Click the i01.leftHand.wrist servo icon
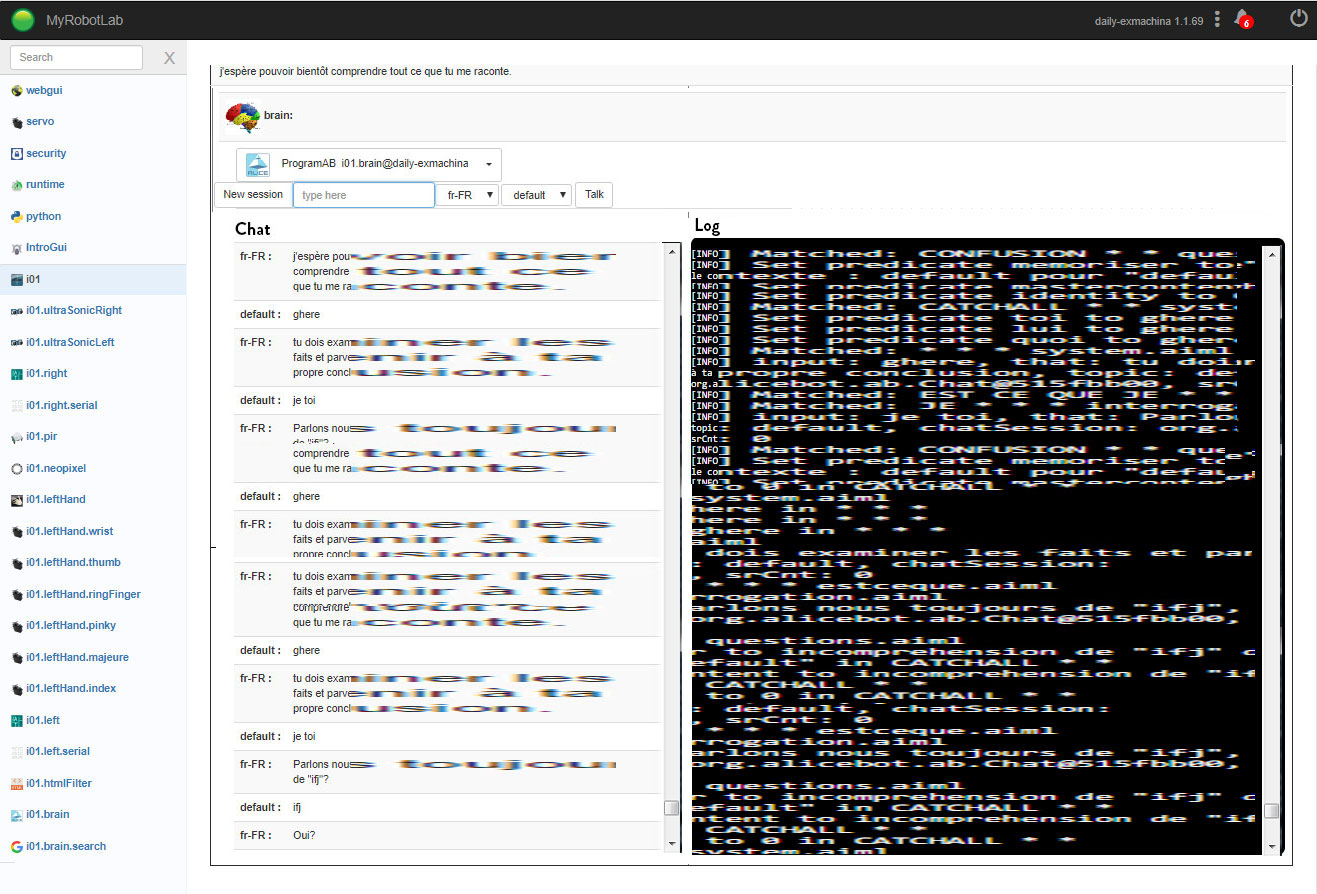Viewport: 1317px width, 894px height. point(16,532)
